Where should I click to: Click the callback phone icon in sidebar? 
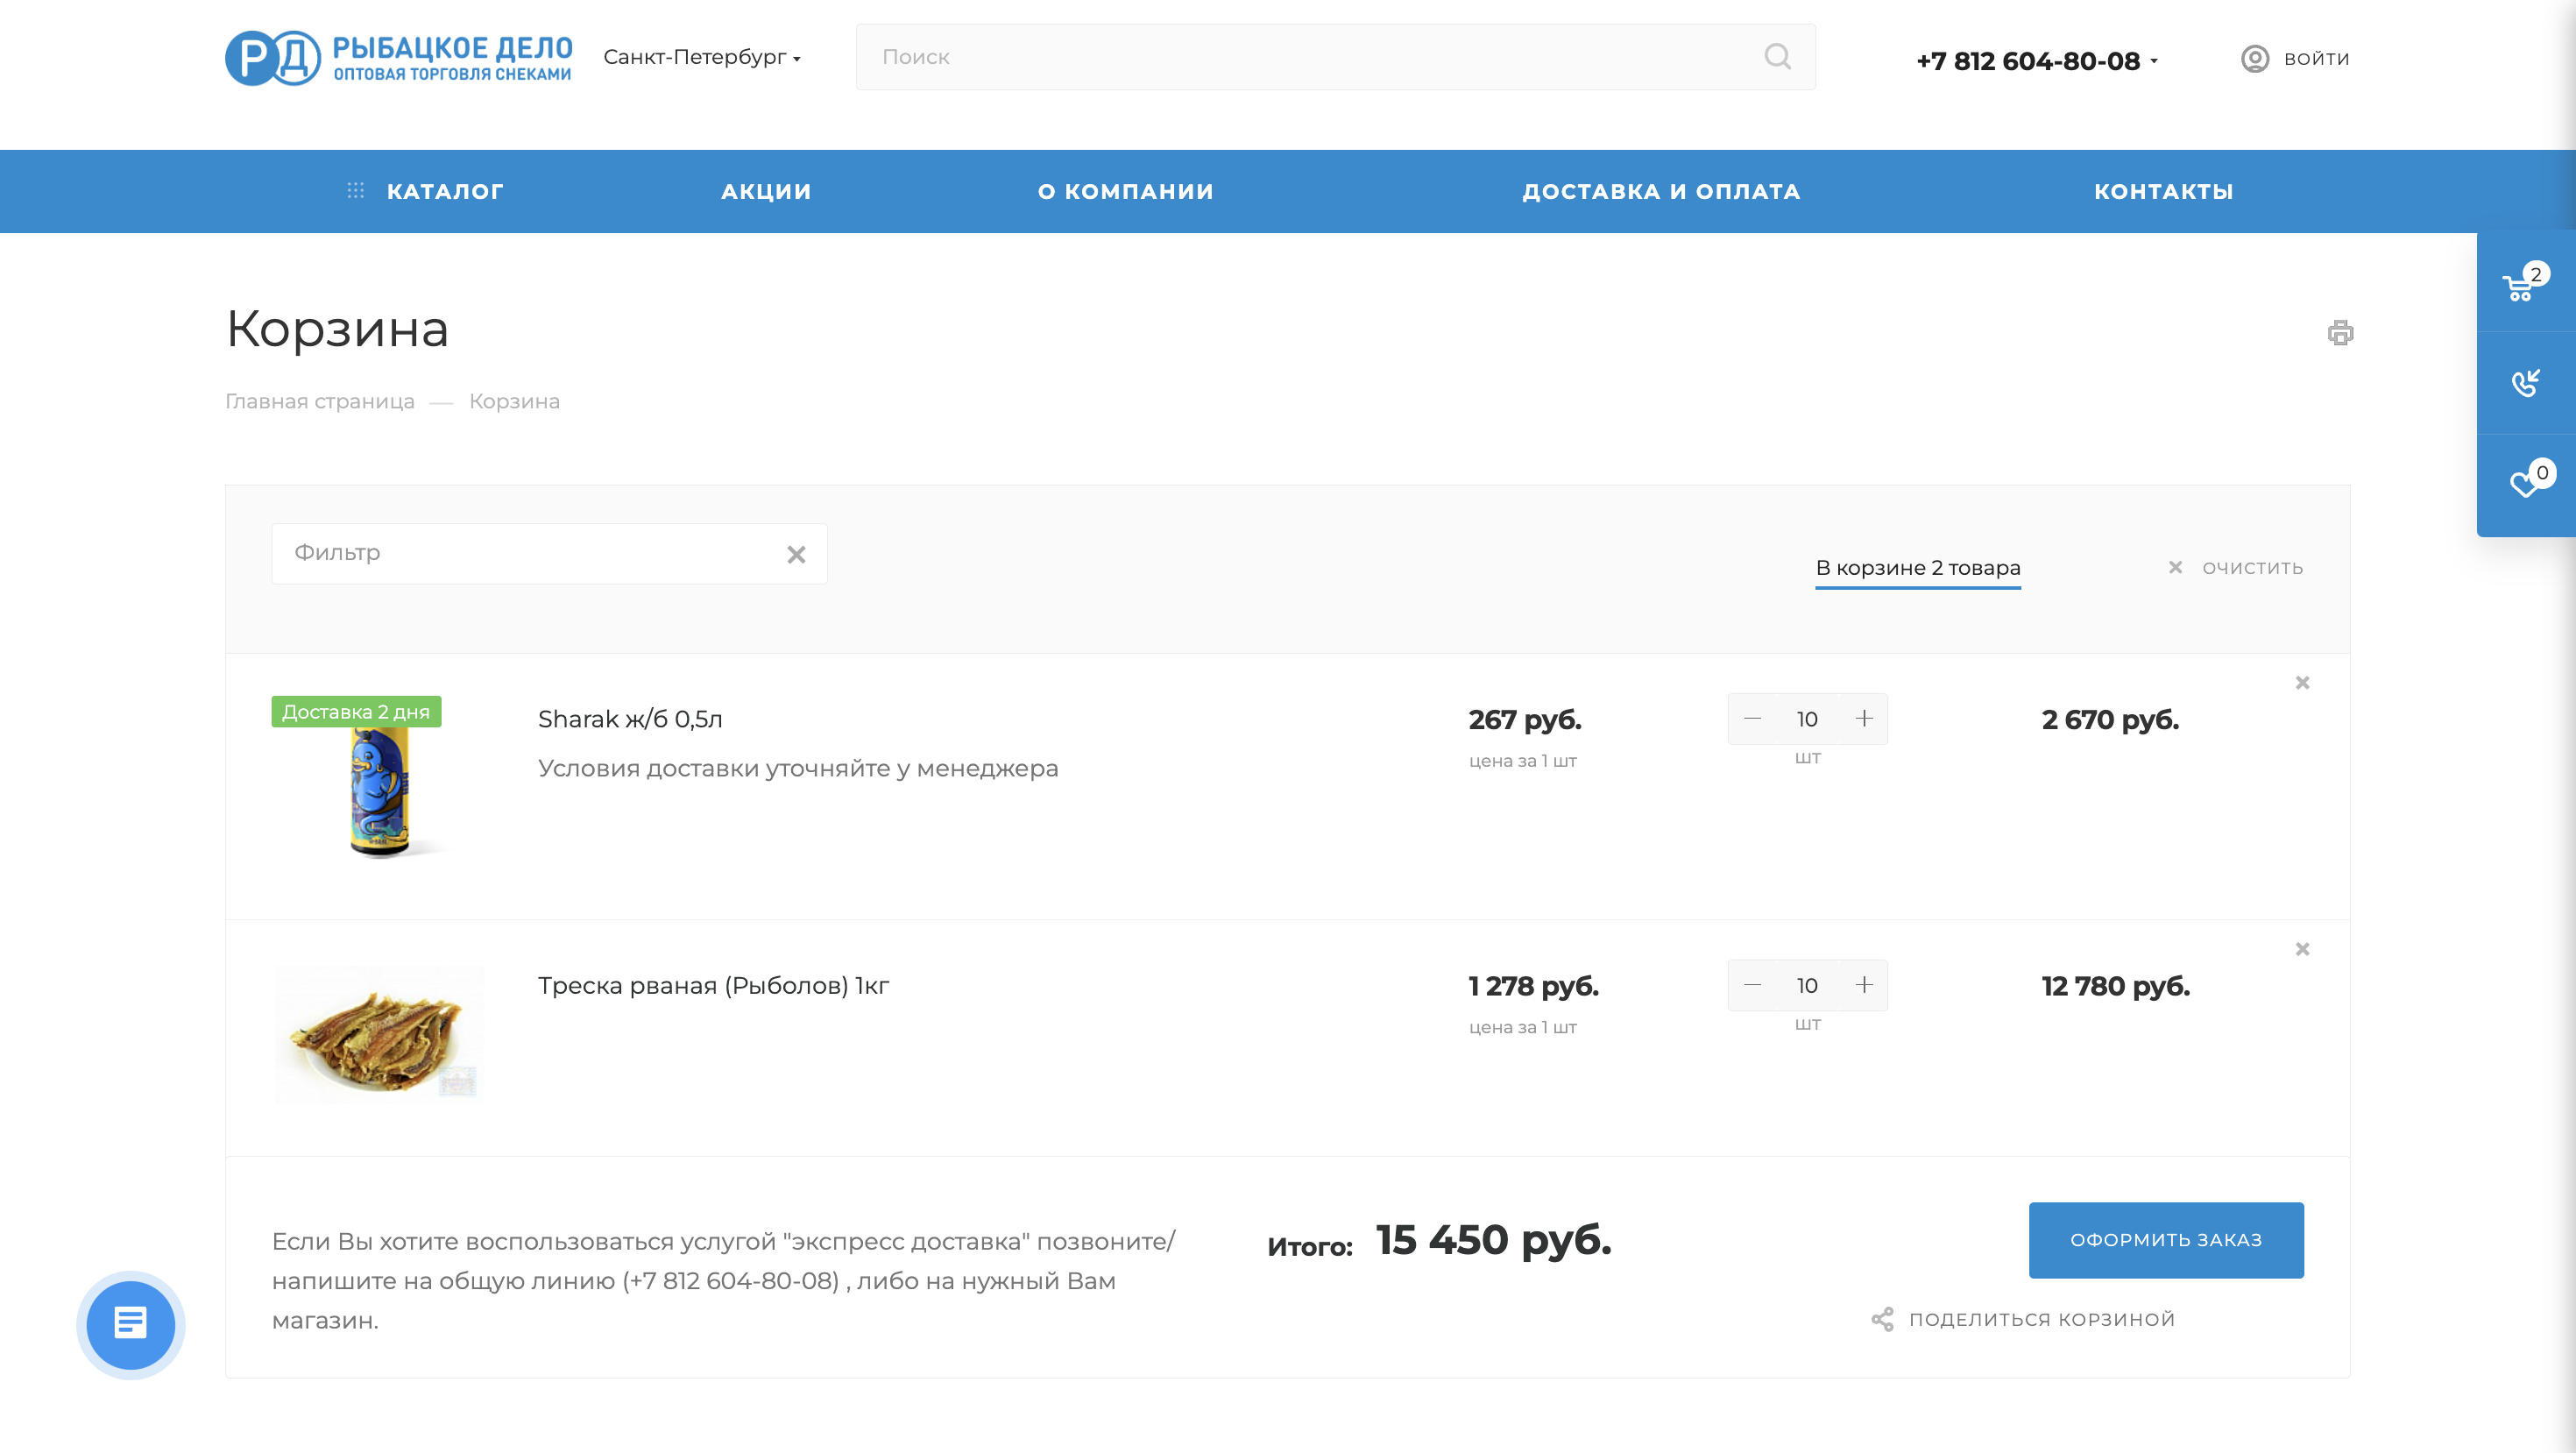tap(2524, 383)
